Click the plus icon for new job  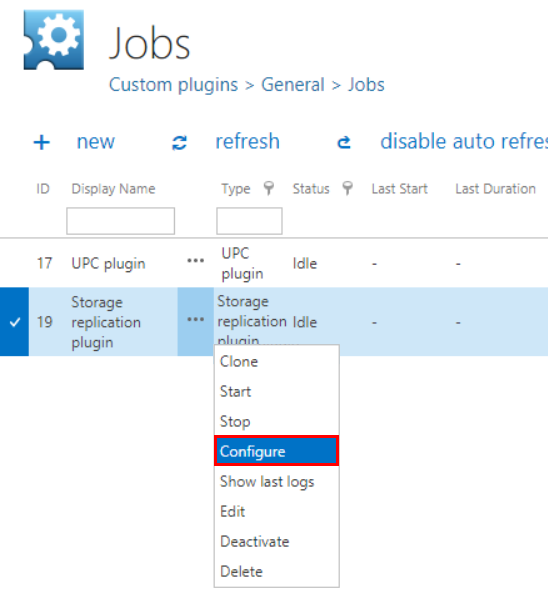(42, 142)
